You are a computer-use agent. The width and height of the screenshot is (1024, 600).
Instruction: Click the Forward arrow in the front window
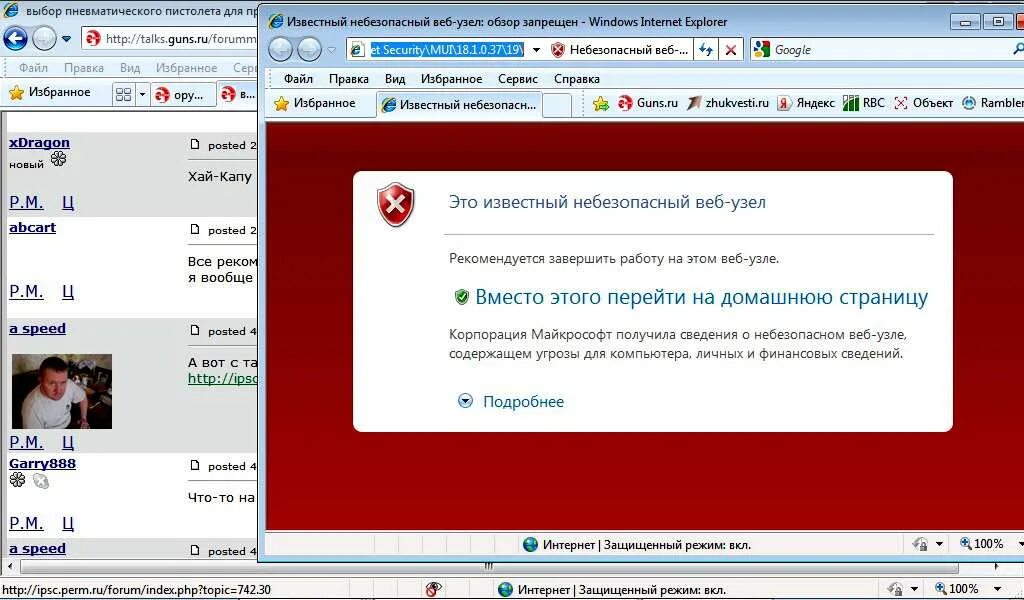click(310, 49)
